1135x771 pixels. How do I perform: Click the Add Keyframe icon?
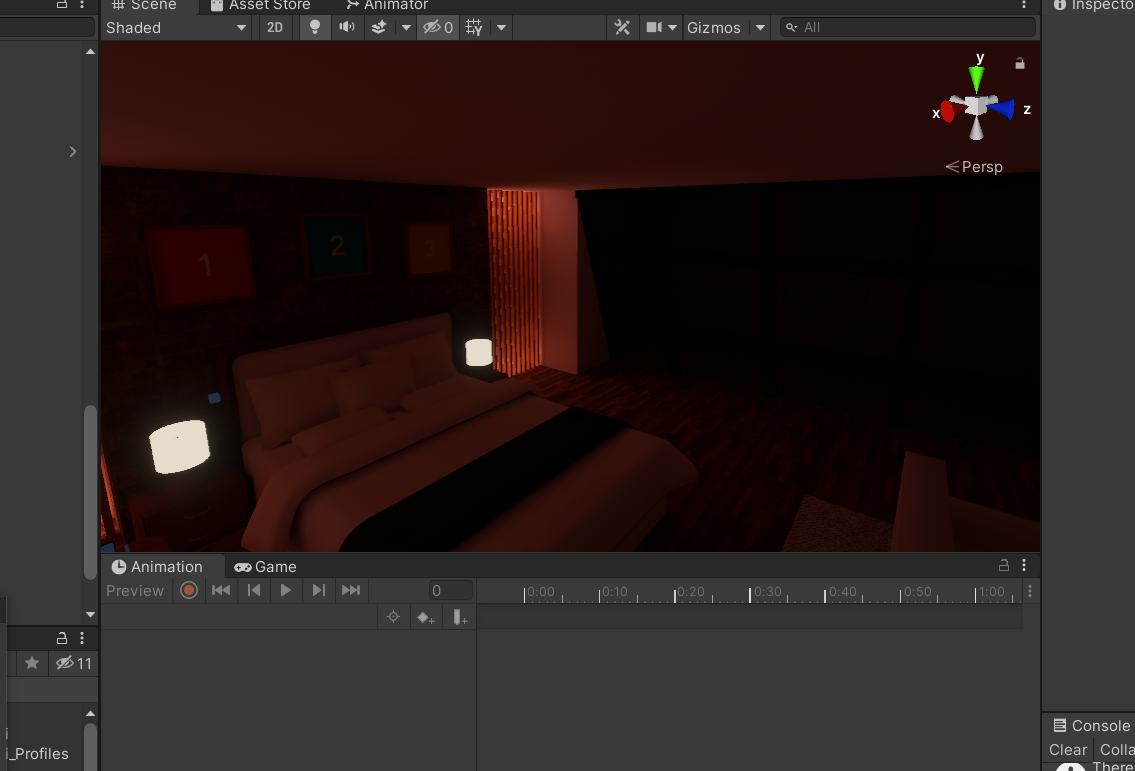426,617
